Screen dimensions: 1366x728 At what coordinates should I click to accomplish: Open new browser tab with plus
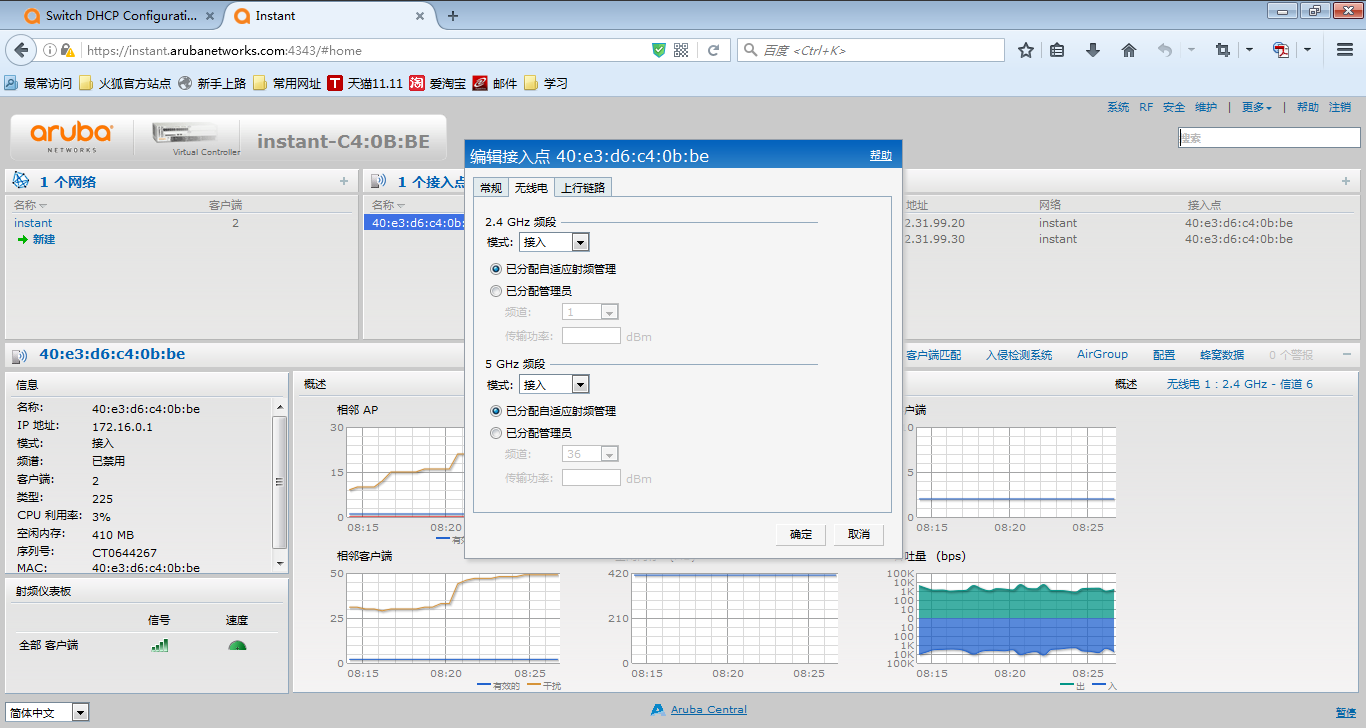click(453, 16)
